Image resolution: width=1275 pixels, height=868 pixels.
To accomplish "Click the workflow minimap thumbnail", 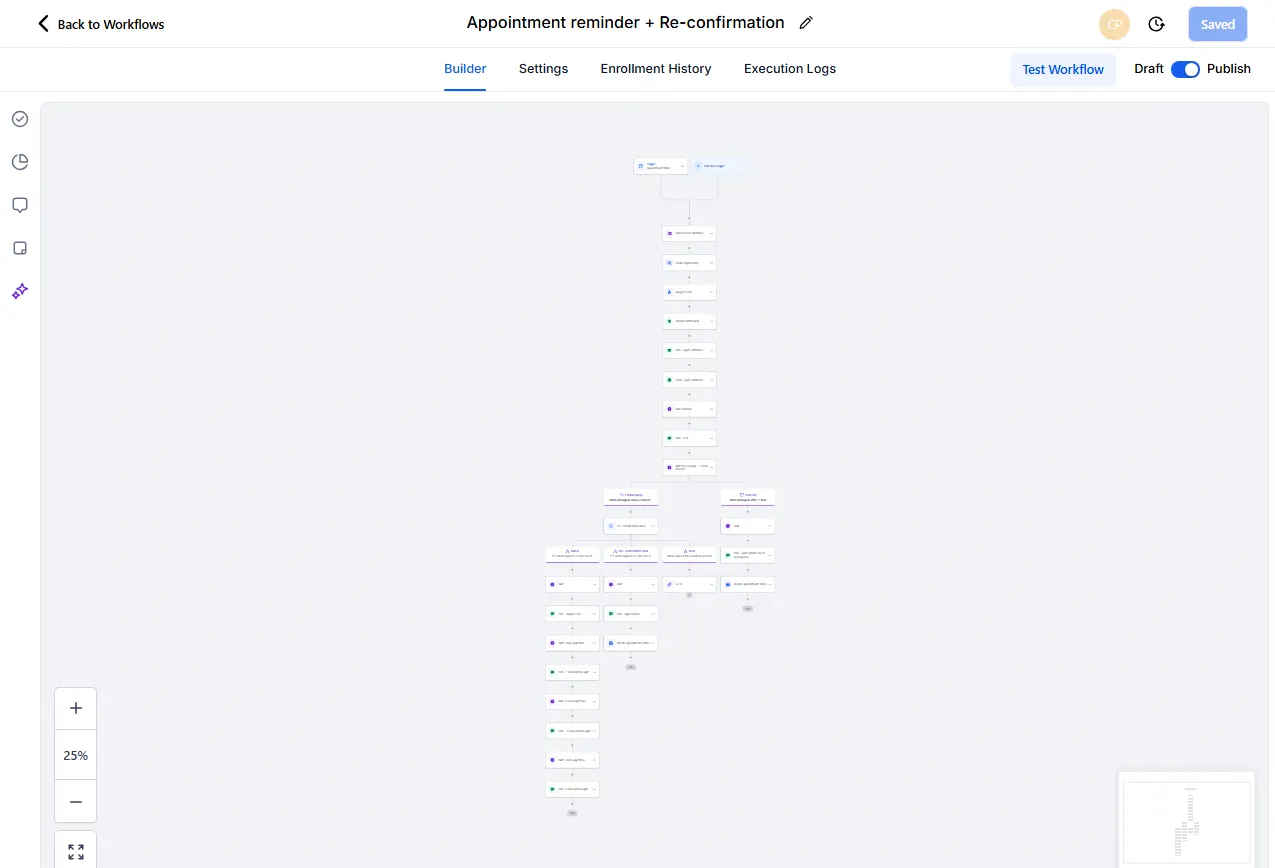I will point(1186,821).
